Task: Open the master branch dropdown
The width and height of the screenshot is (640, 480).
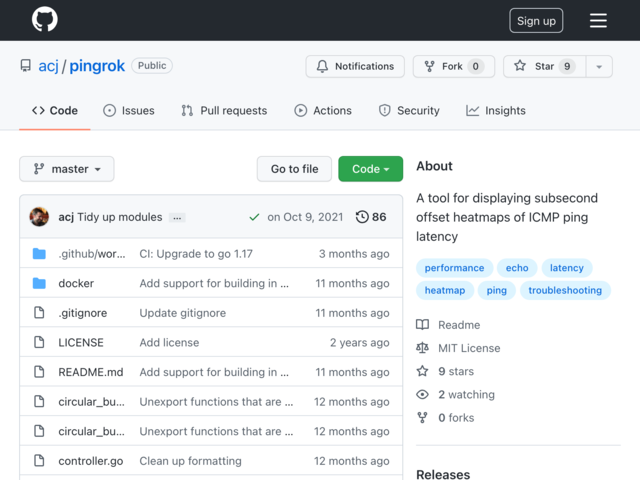Action: (x=67, y=169)
